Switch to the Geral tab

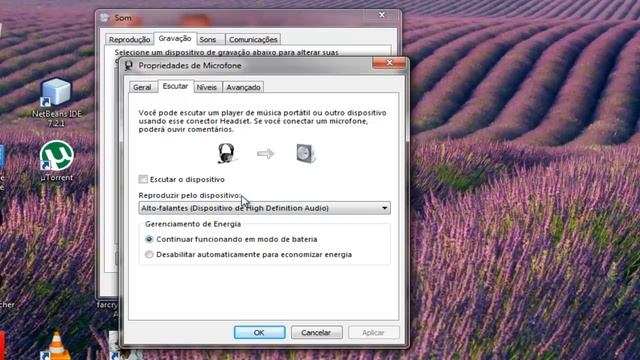(x=142, y=87)
